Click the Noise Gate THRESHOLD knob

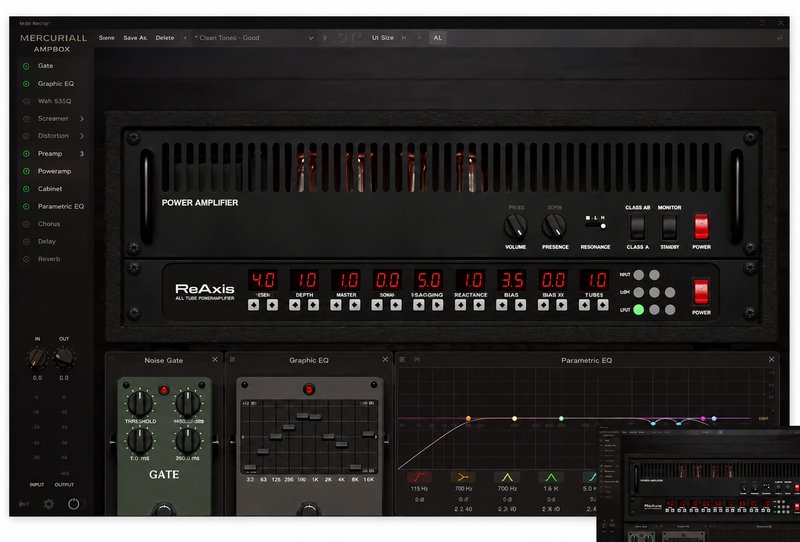(x=139, y=404)
